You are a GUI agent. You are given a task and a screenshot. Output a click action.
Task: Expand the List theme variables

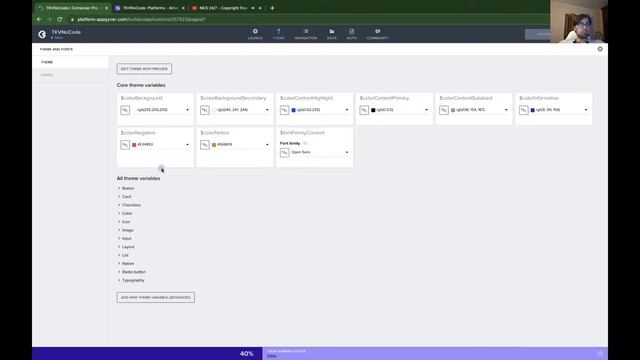coord(123,255)
